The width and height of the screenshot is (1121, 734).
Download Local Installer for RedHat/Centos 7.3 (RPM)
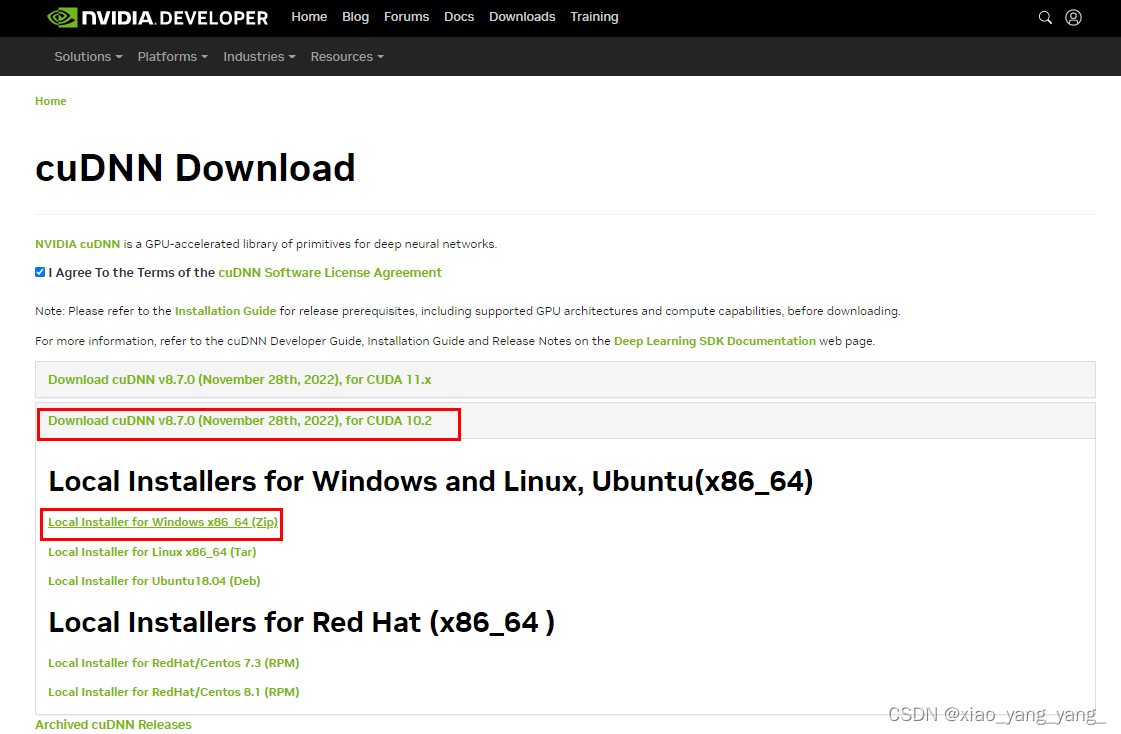point(174,663)
